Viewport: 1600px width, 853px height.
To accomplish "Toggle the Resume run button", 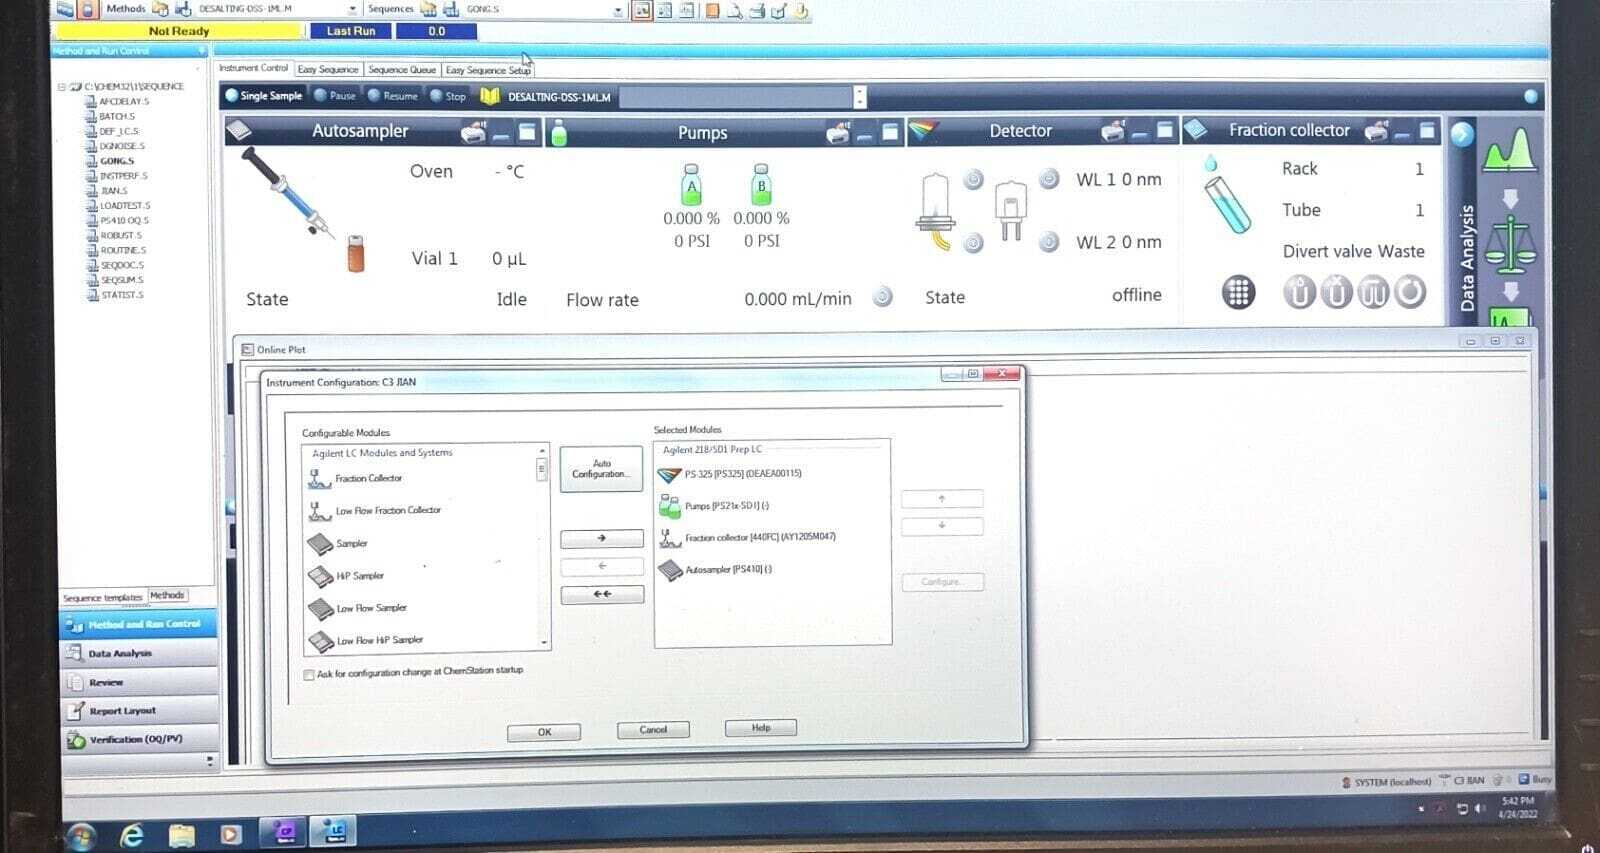I will click(393, 96).
